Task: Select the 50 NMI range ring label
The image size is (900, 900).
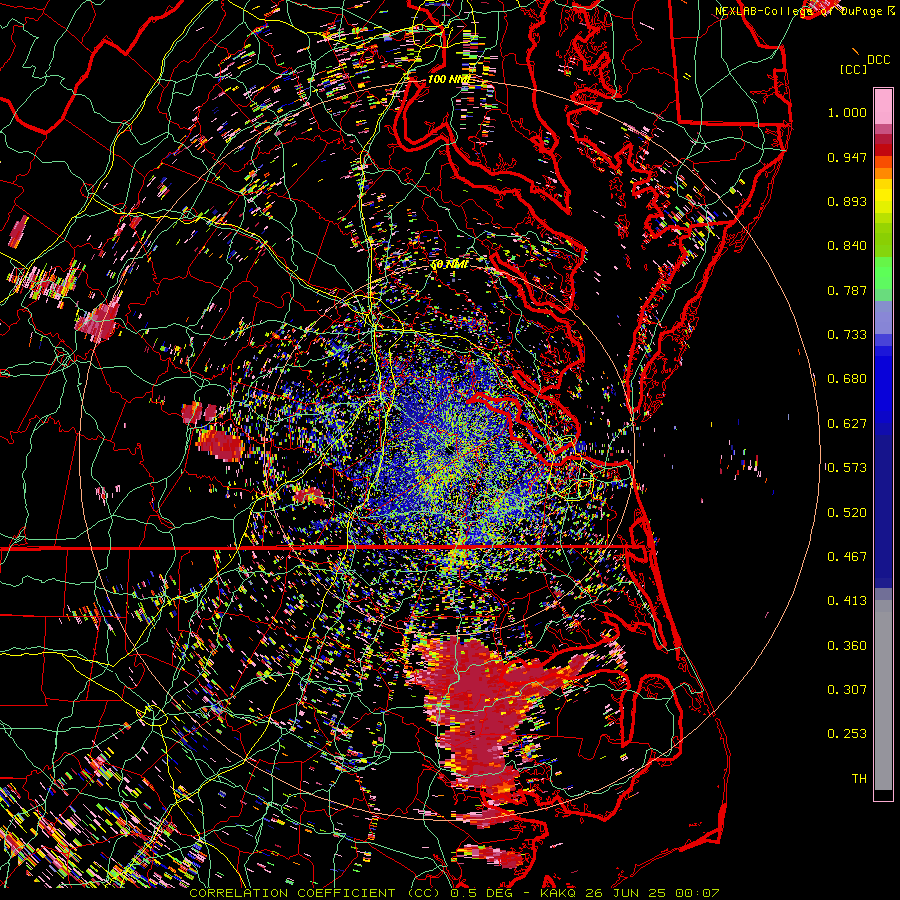Action: coord(448,265)
